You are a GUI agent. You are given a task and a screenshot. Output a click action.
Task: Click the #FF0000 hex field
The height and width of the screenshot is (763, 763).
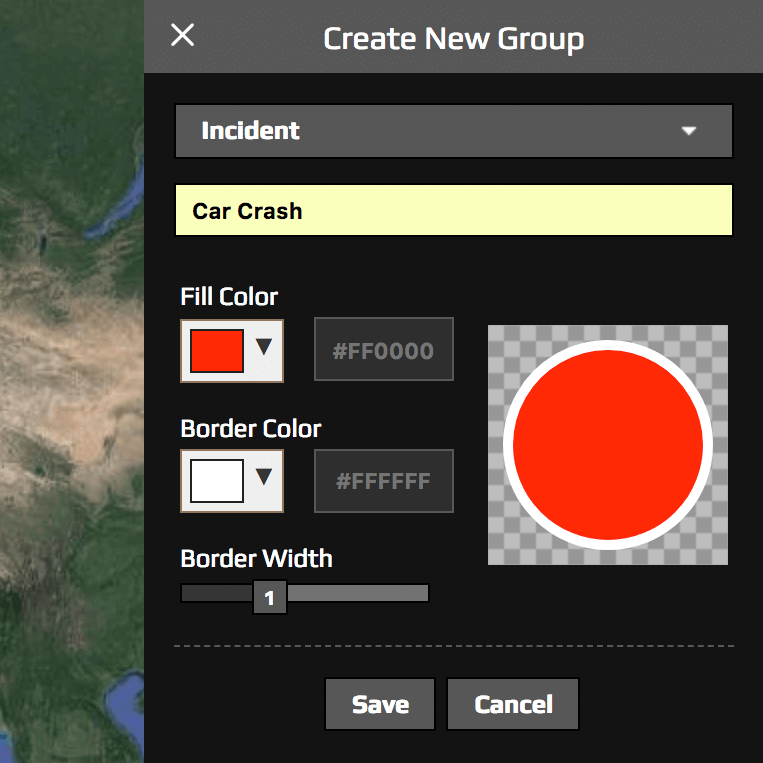pyautogui.click(x=384, y=349)
